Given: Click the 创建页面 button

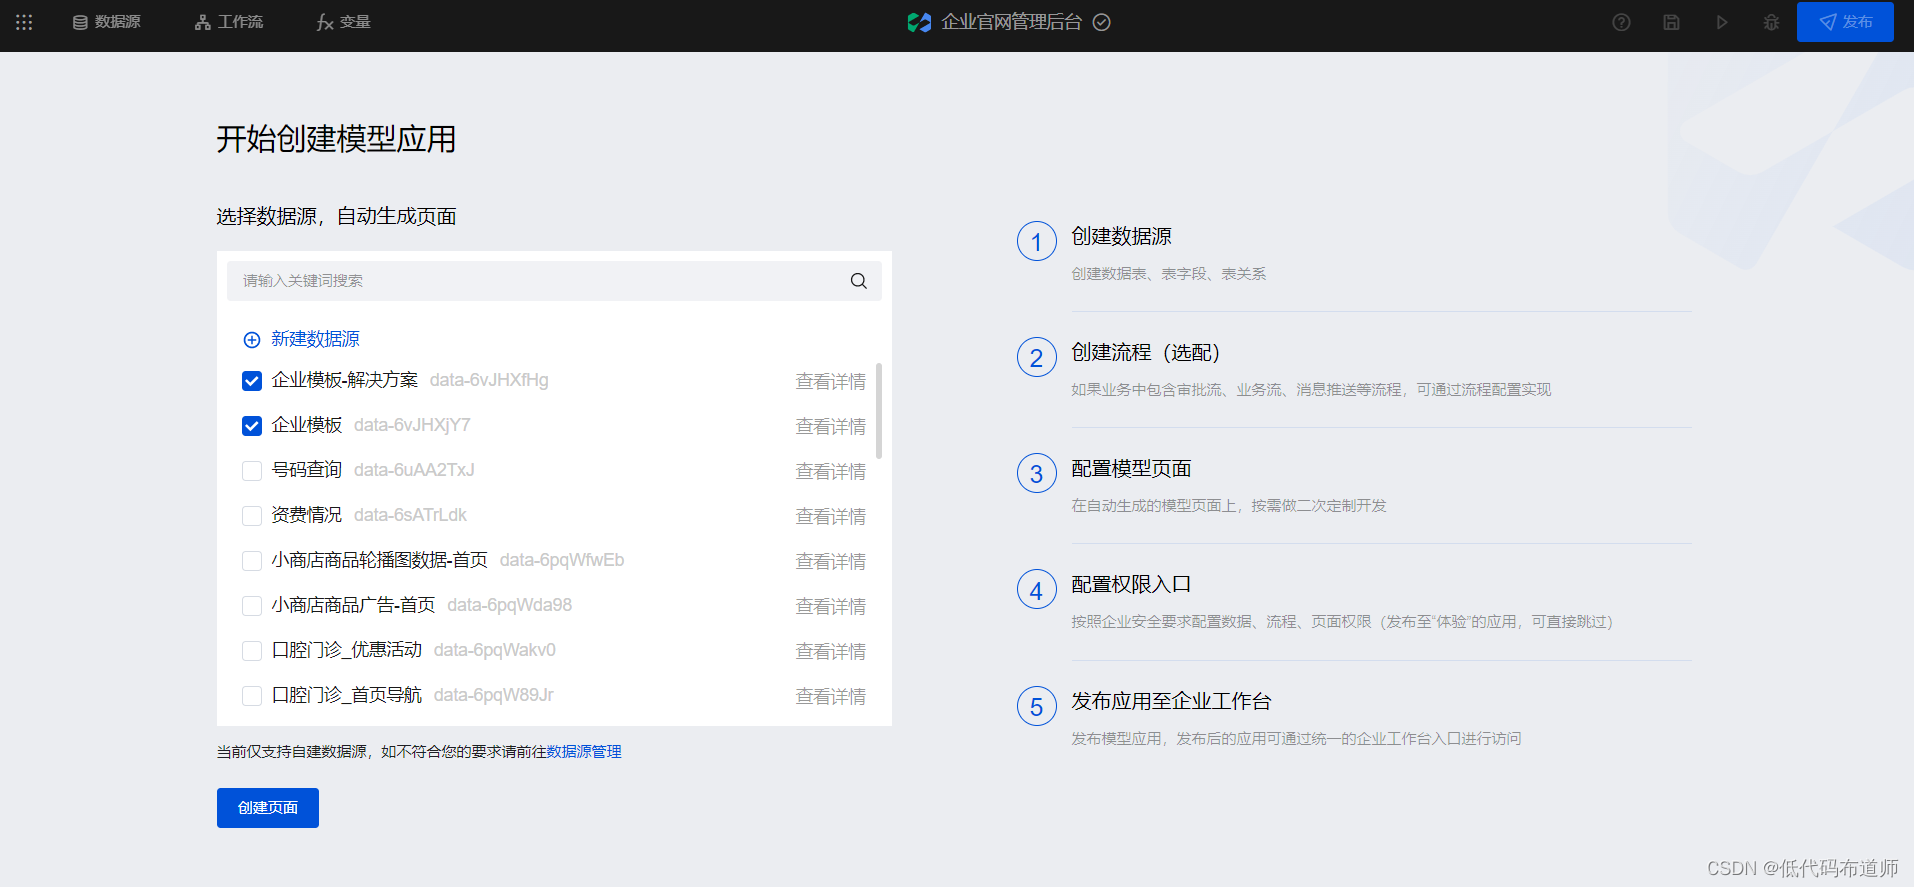Looking at the screenshot, I should pyautogui.click(x=268, y=808).
